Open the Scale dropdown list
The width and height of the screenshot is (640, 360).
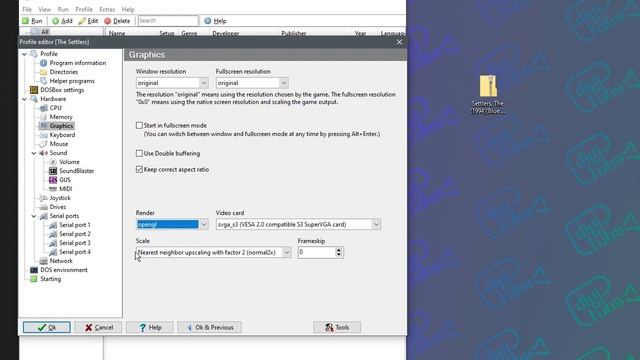click(287, 253)
